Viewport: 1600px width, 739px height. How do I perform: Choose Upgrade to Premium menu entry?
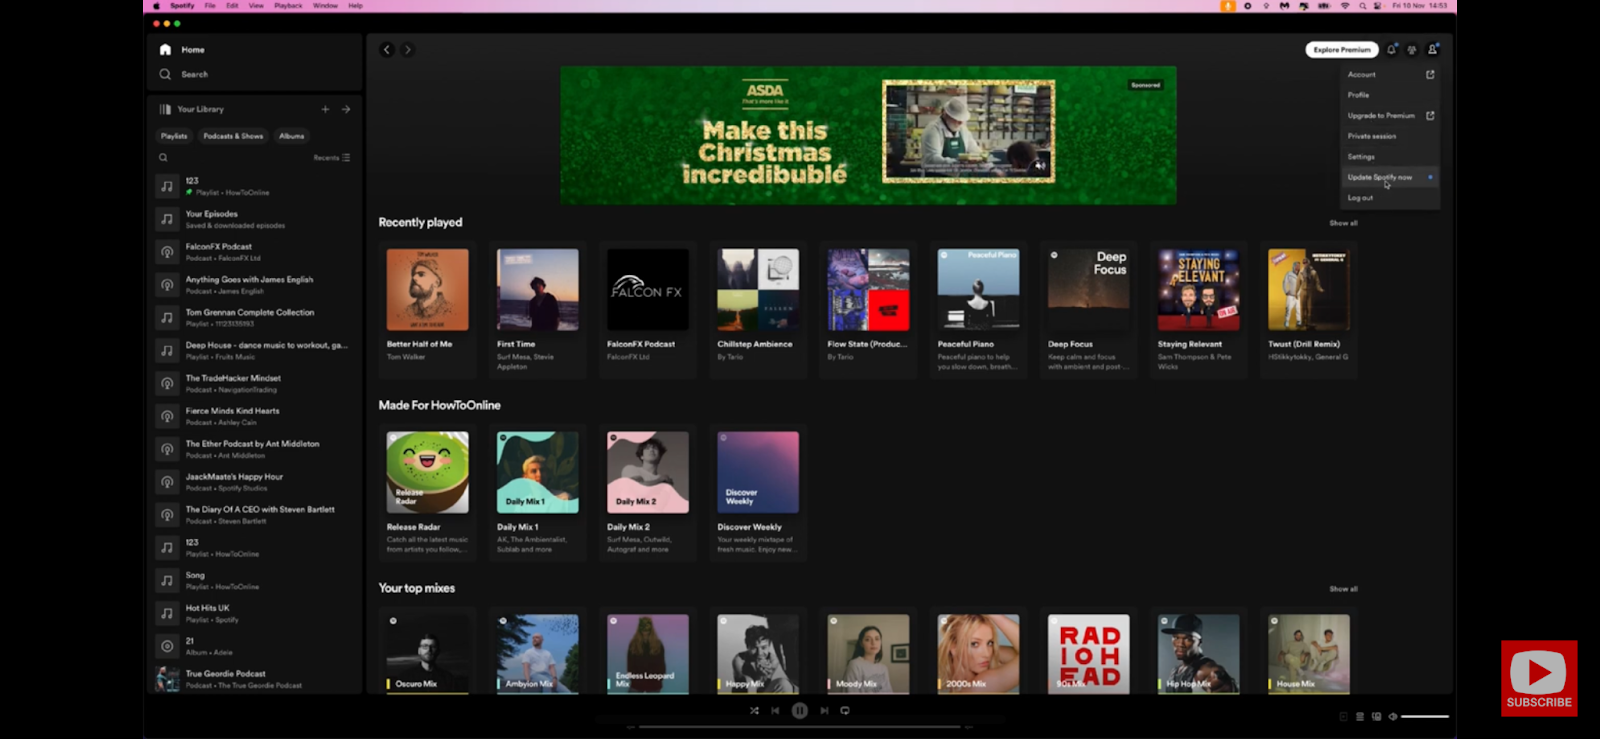pyautogui.click(x=1390, y=116)
